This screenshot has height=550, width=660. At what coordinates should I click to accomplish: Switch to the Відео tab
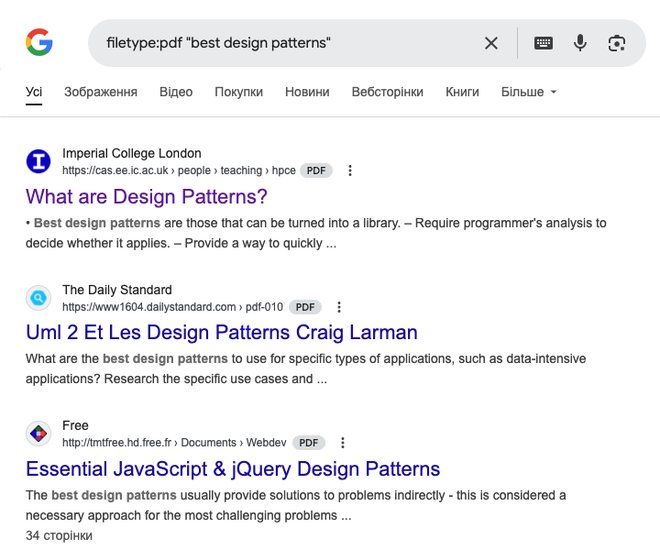pyautogui.click(x=176, y=92)
